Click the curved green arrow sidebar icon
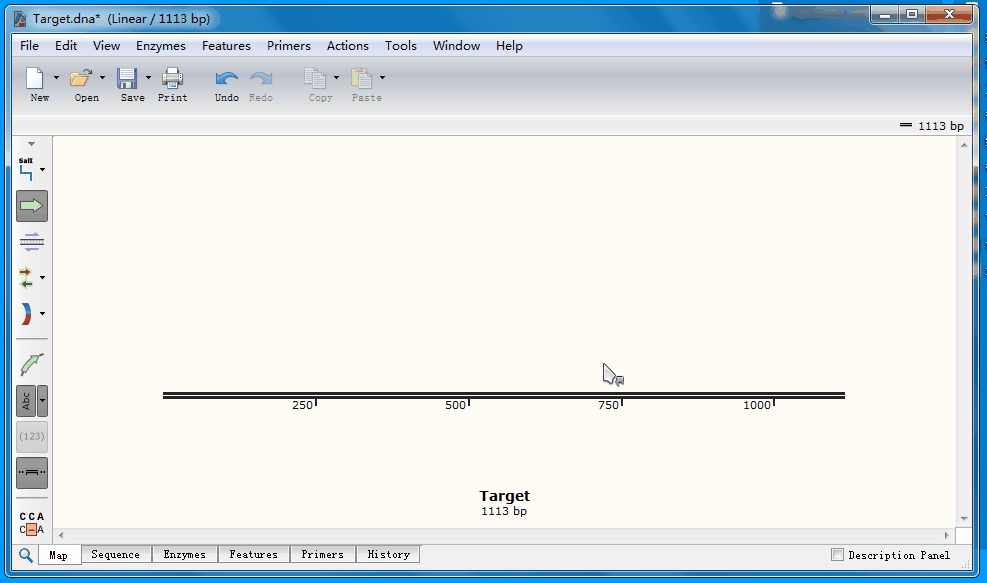Viewport: 987px width, 583px height. pos(32,364)
